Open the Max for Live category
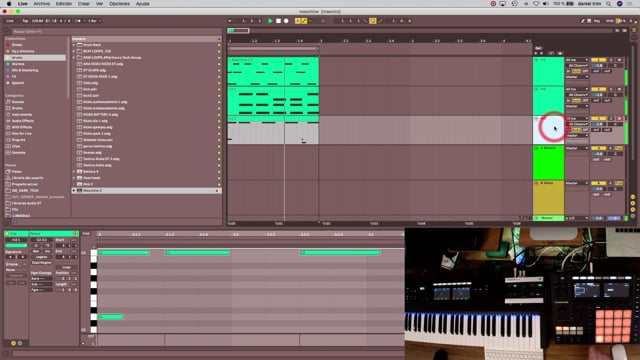The image size is (640, 360). (22, 133)
